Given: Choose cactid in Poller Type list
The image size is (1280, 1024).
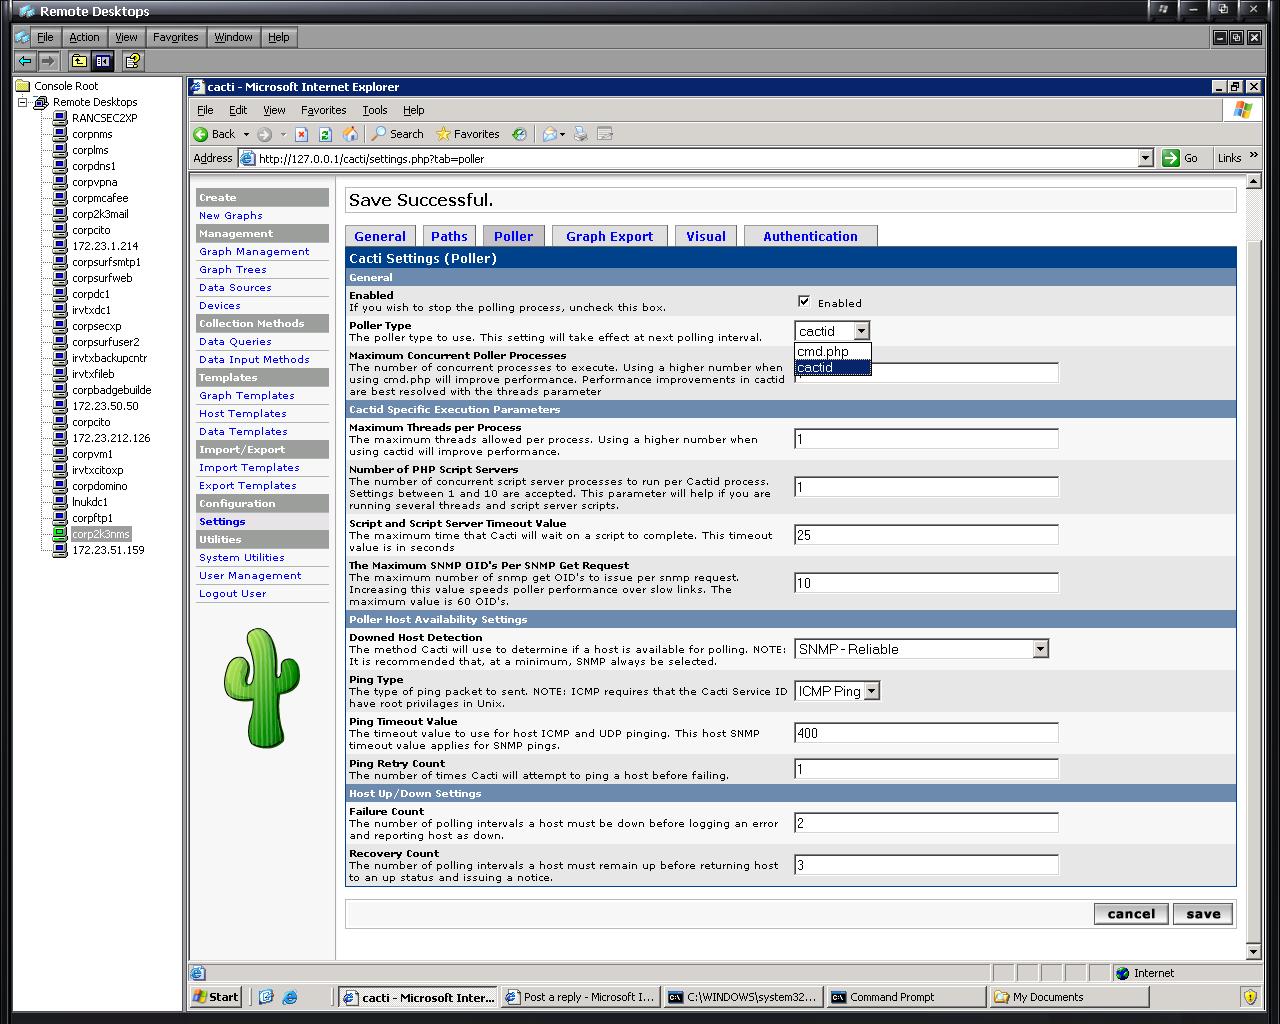Looking at the screenshot, I should click(x=833, y=367).
